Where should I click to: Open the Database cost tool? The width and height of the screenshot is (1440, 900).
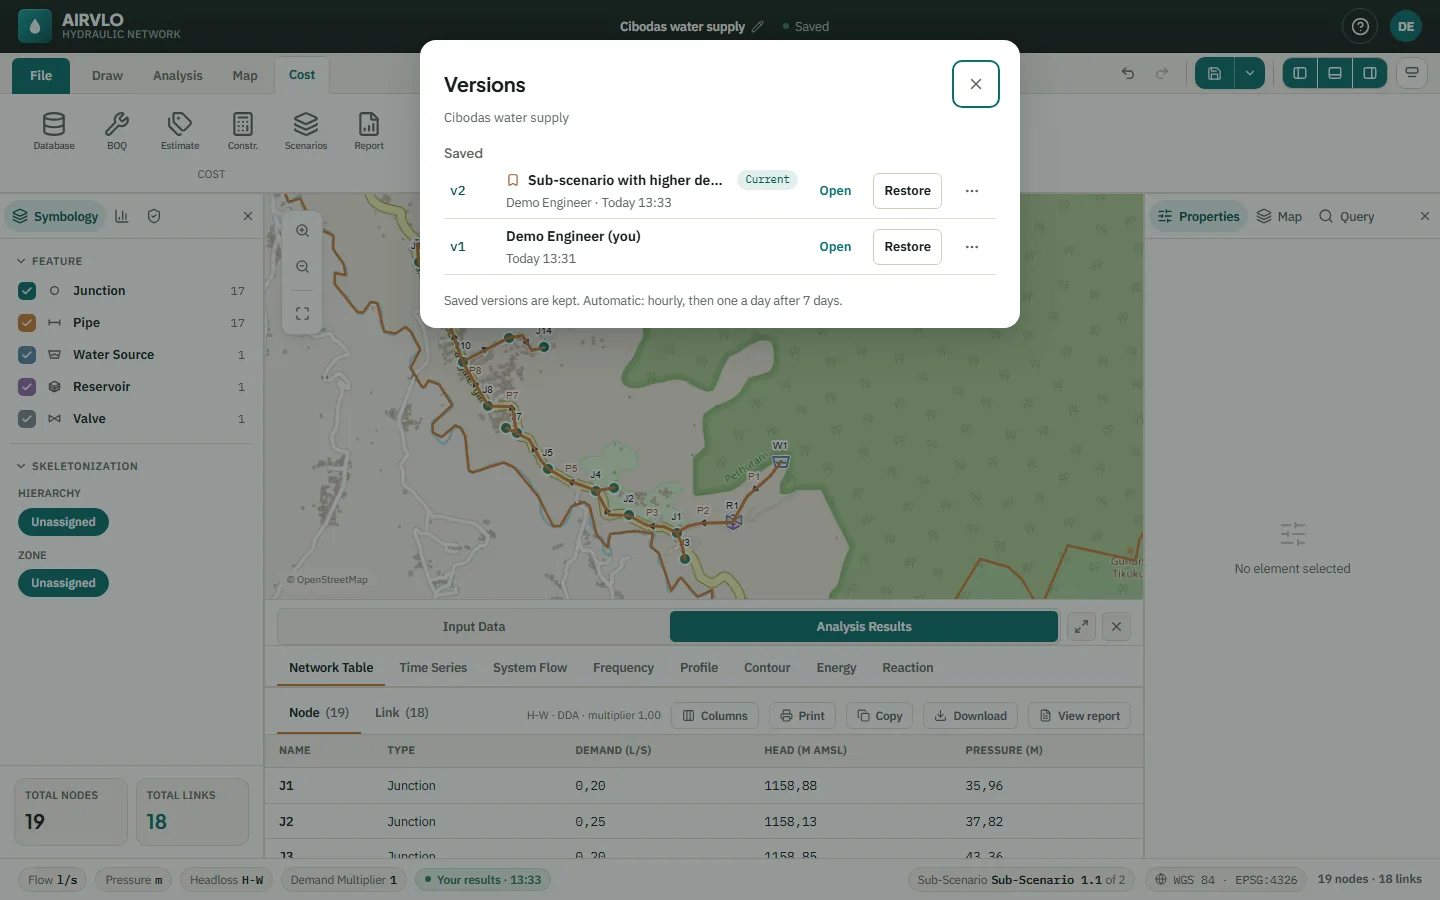[54, 131]
